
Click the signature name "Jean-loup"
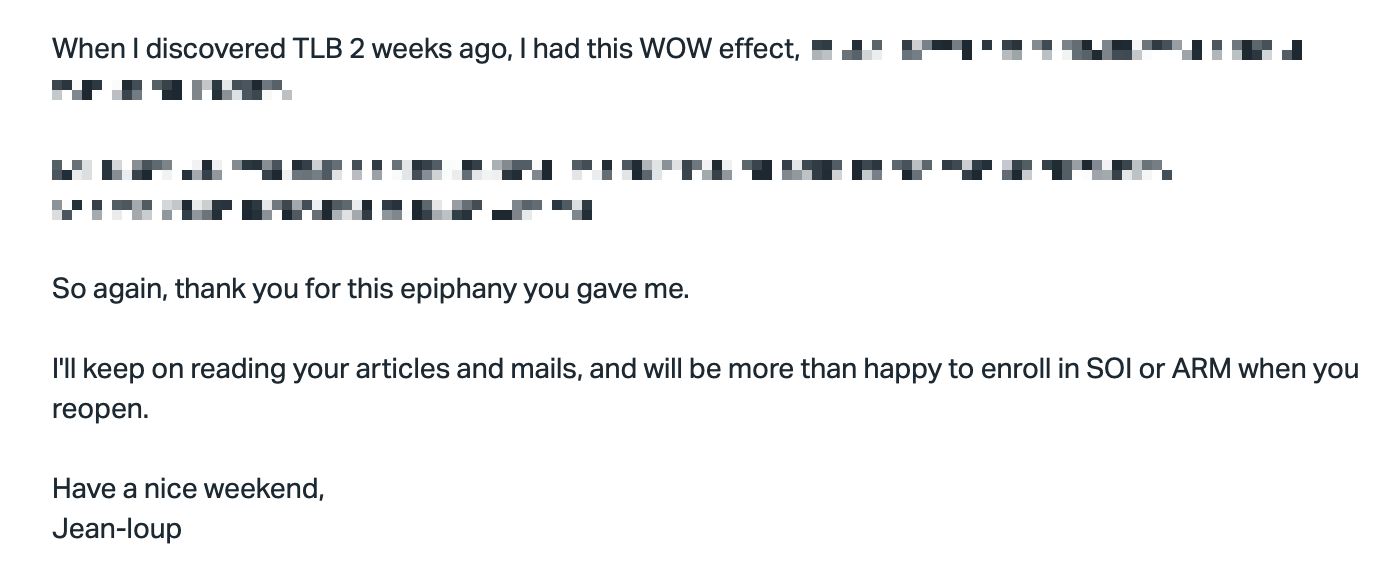(x=117, y=529)
